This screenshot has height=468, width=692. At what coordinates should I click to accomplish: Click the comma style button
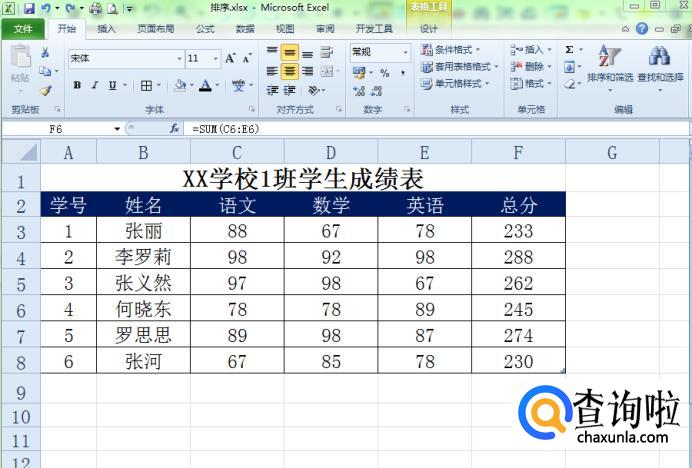403,72
